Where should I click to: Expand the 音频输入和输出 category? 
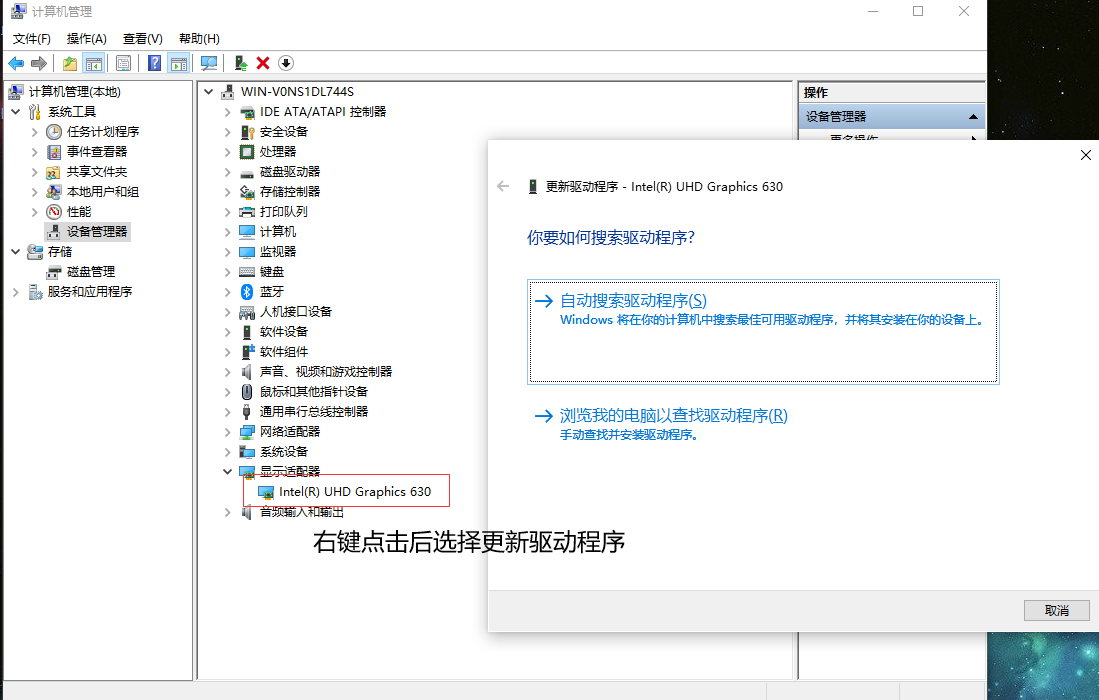[227, 512]
